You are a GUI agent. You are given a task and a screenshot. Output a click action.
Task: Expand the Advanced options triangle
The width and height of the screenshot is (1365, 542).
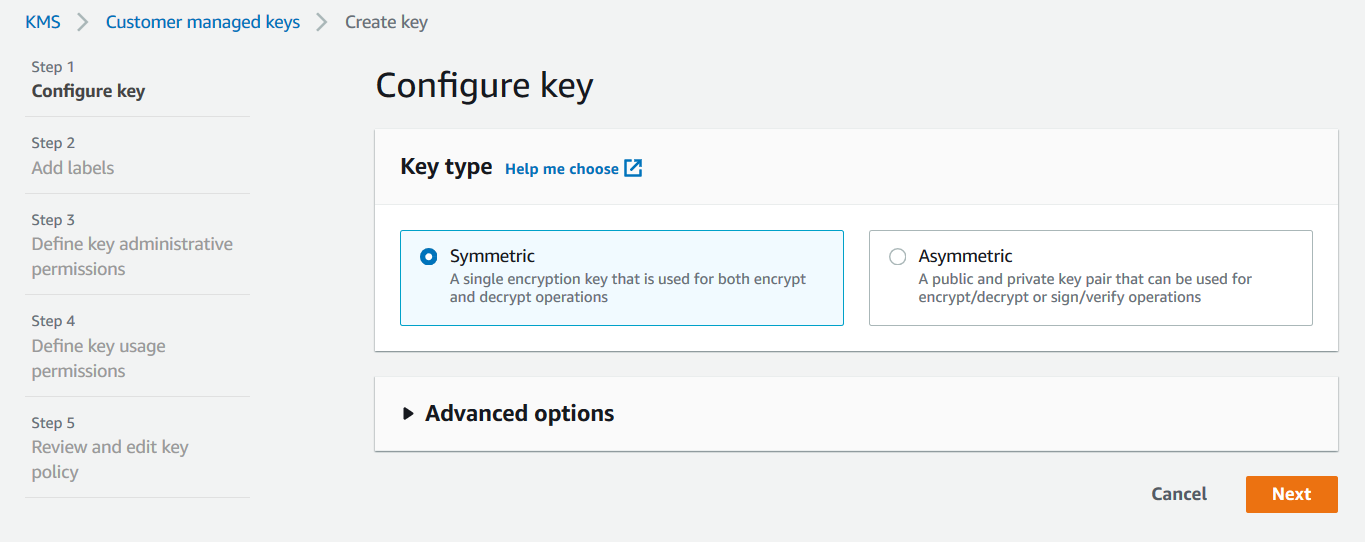[408, 414]
